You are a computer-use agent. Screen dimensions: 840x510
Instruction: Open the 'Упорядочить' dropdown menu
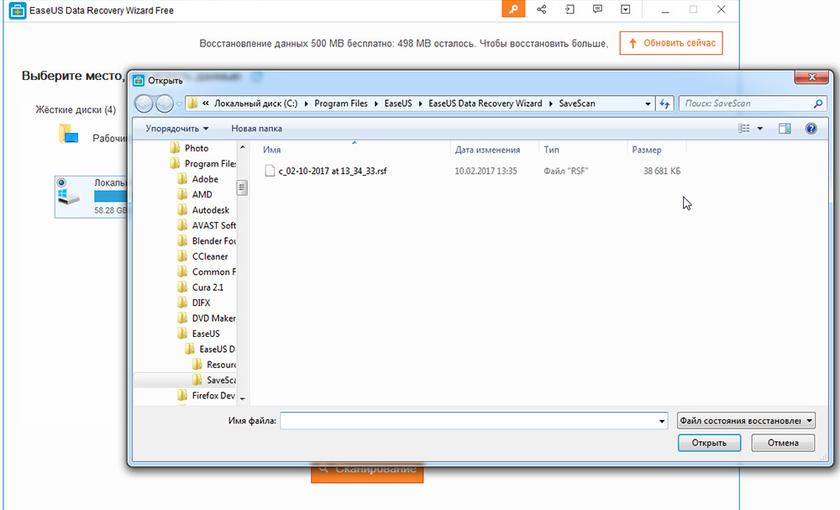pos(177,129)
